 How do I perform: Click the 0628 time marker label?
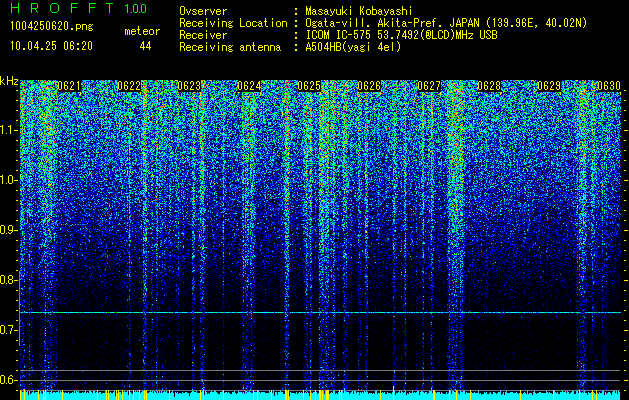pos(489,86)
